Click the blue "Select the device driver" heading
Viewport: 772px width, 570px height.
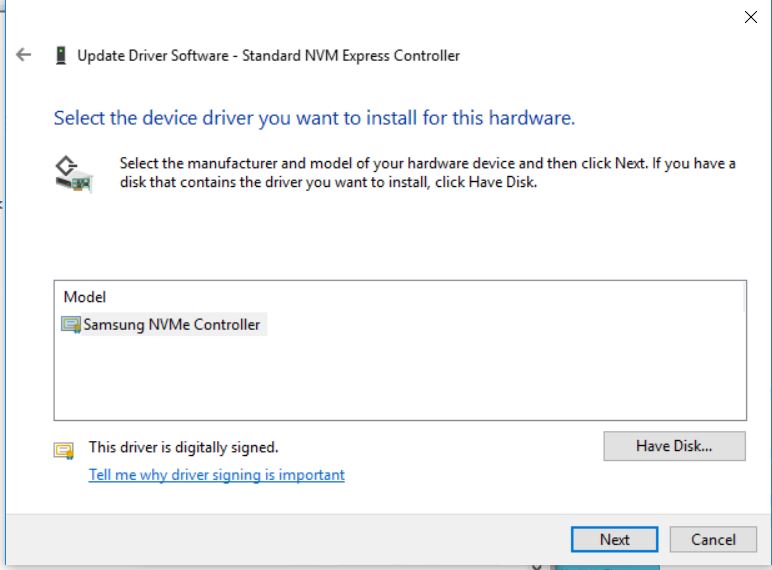(314, 119)
